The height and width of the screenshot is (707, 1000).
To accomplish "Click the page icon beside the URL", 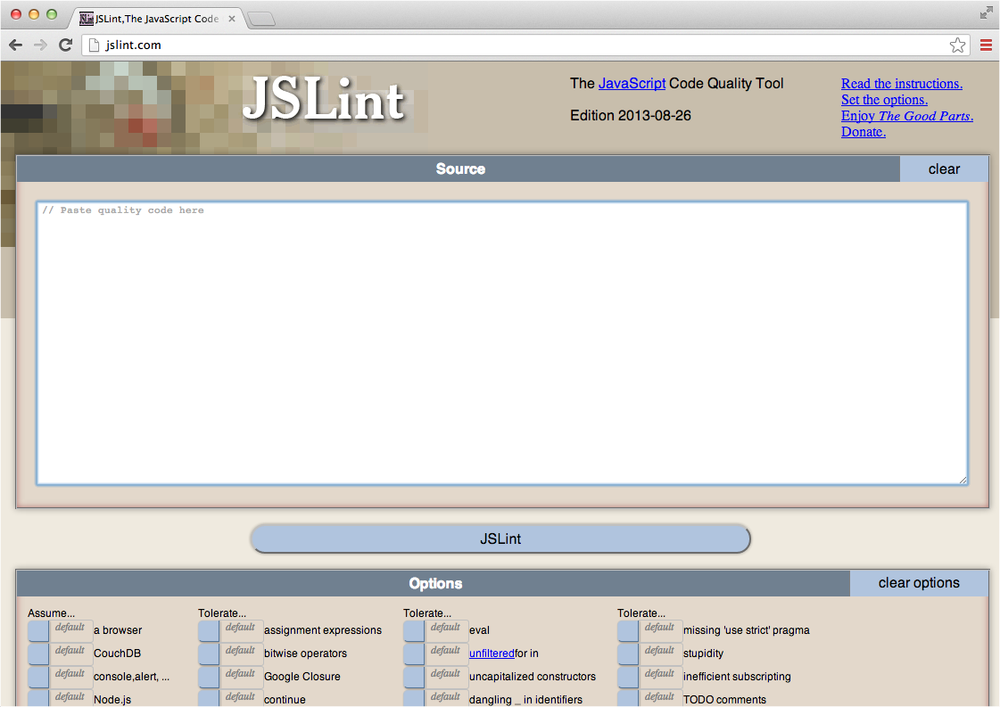I will coord(93,45).
